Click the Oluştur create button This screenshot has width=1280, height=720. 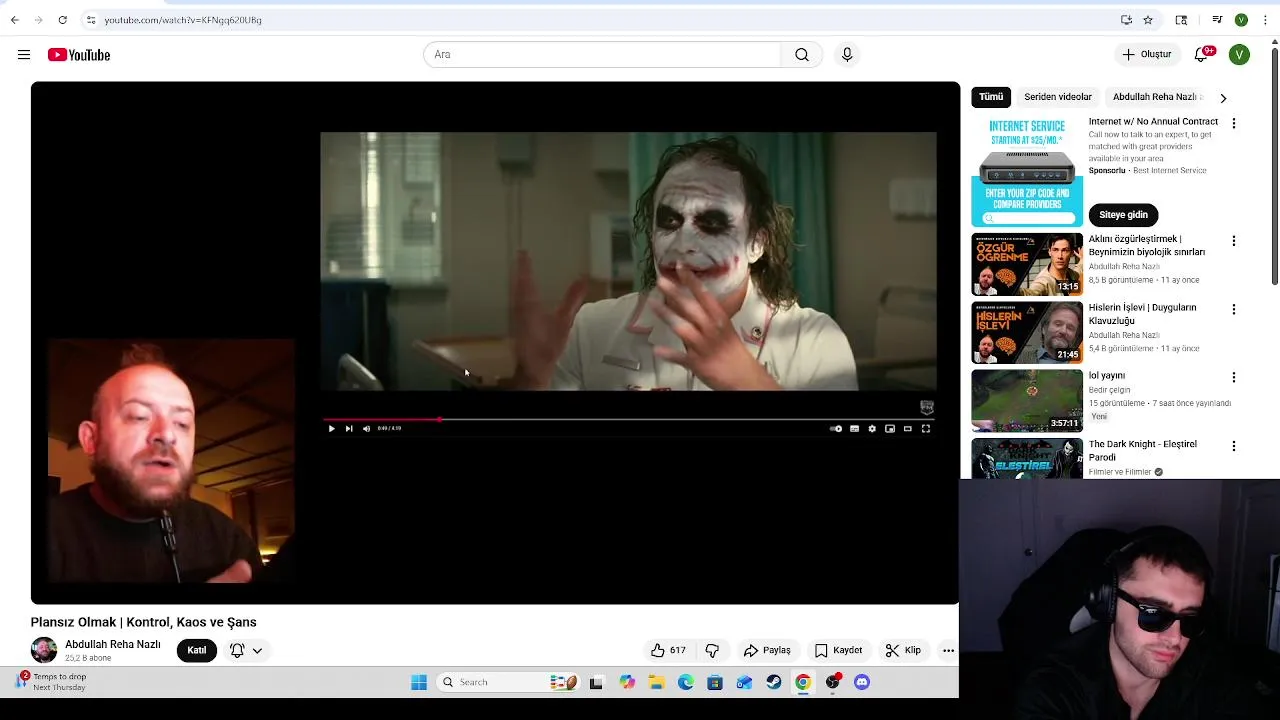pos(1146,55)
